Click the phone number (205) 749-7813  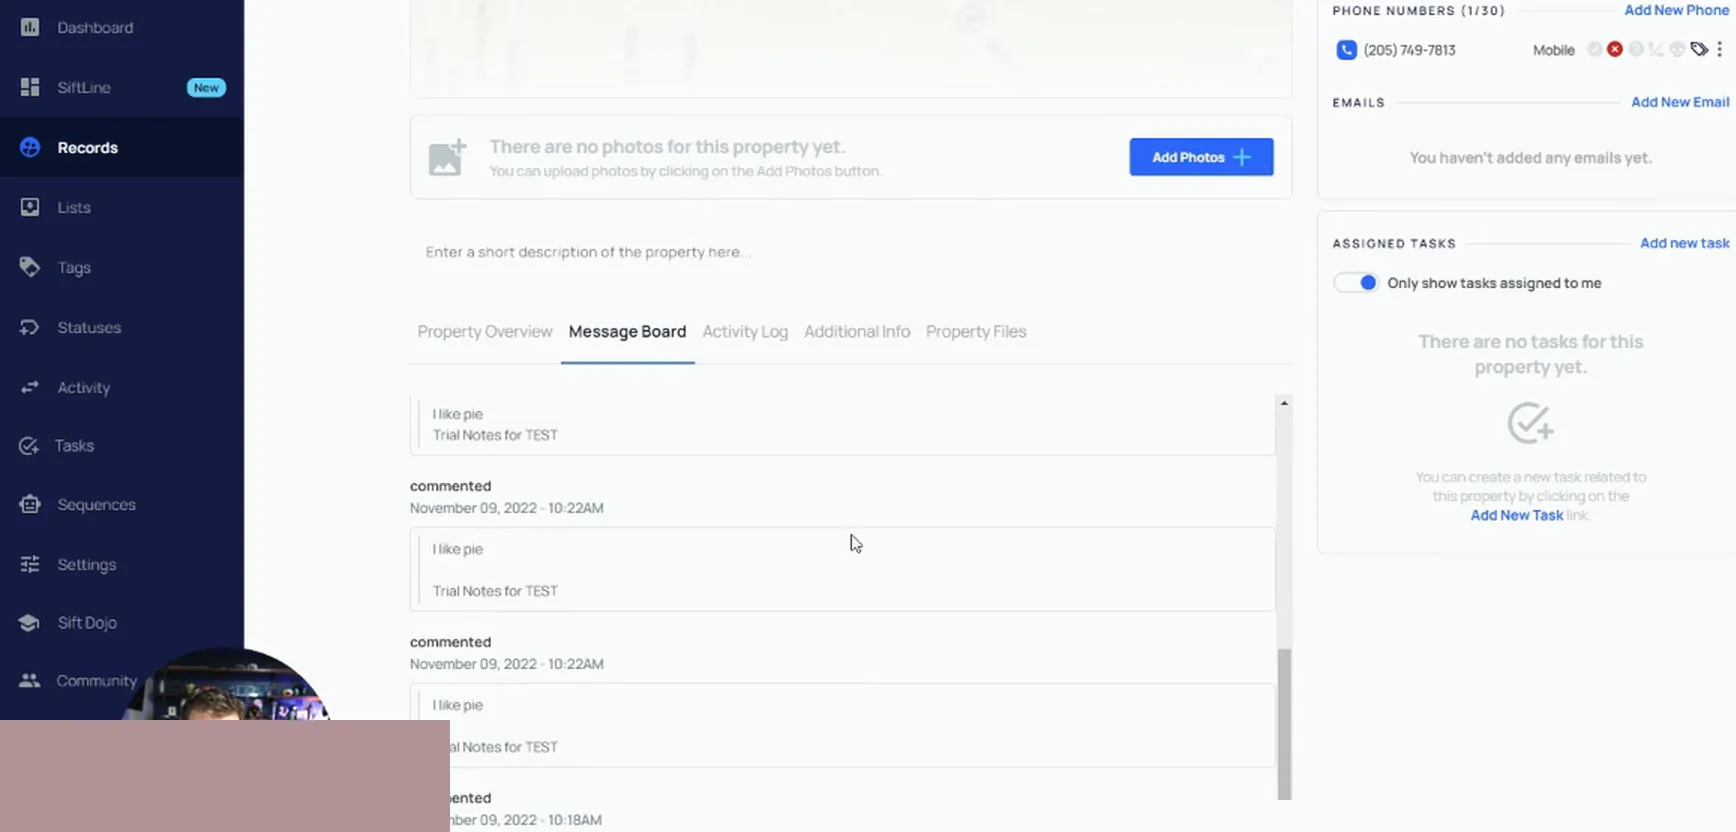(x=1409, y=50)
